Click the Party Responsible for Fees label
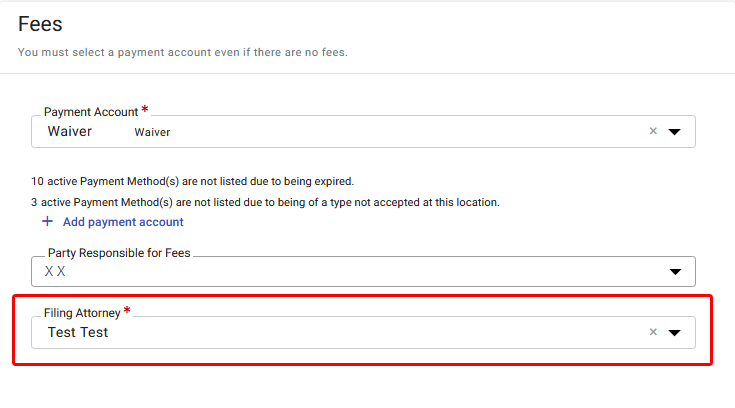Viewport: 735px width, 408px height. [119, 253]
